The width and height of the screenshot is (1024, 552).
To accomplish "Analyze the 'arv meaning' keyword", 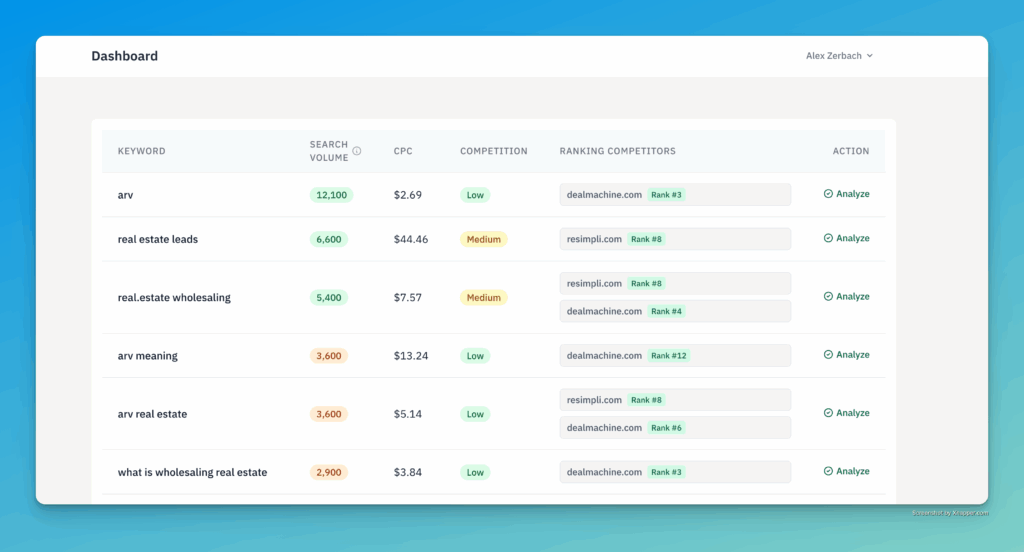I will click(846, 355).
